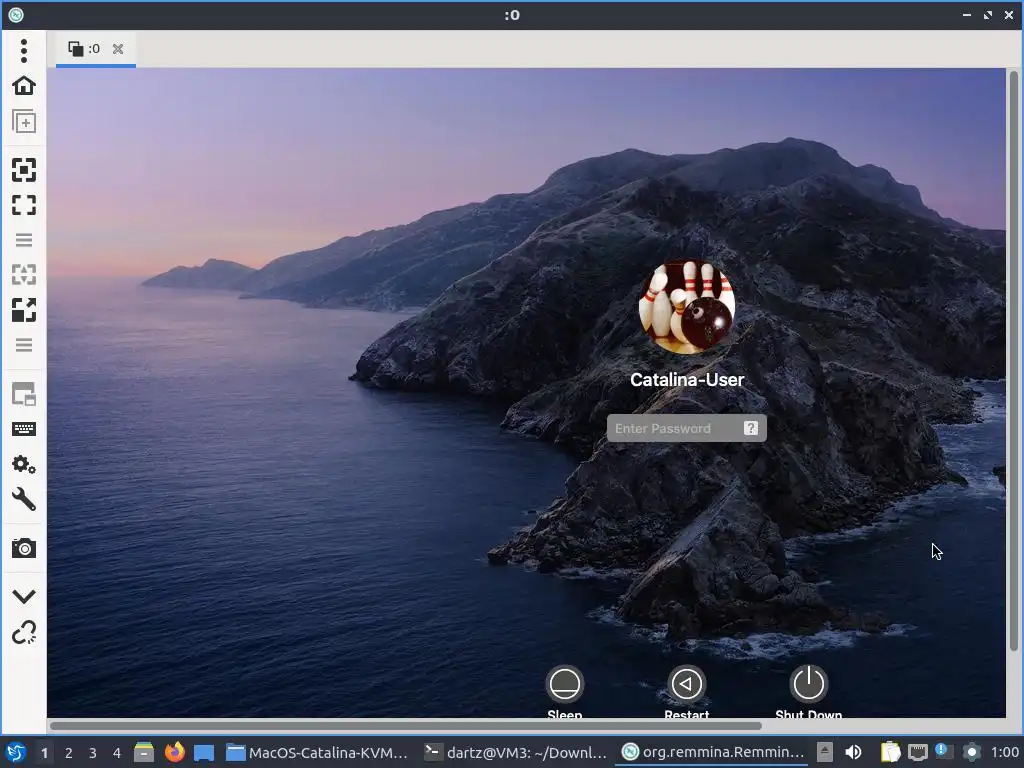Open clipboard manager tray icon
This screenshot has height=768, width=1024.
click(x=889, y=753)
